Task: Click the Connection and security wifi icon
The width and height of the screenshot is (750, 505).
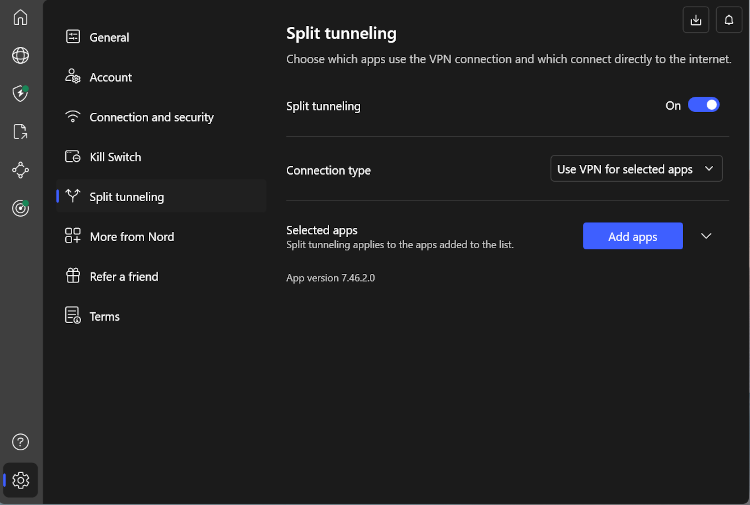Action: [x=73, y=116]
